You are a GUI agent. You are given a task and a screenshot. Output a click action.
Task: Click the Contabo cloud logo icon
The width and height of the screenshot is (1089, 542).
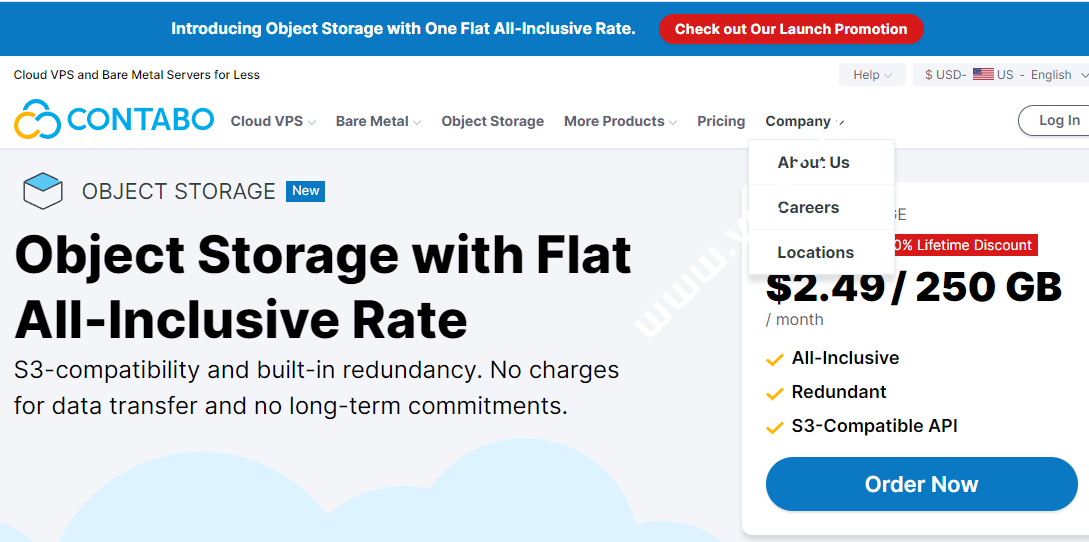pyautogui.click(x=38, y=120)
